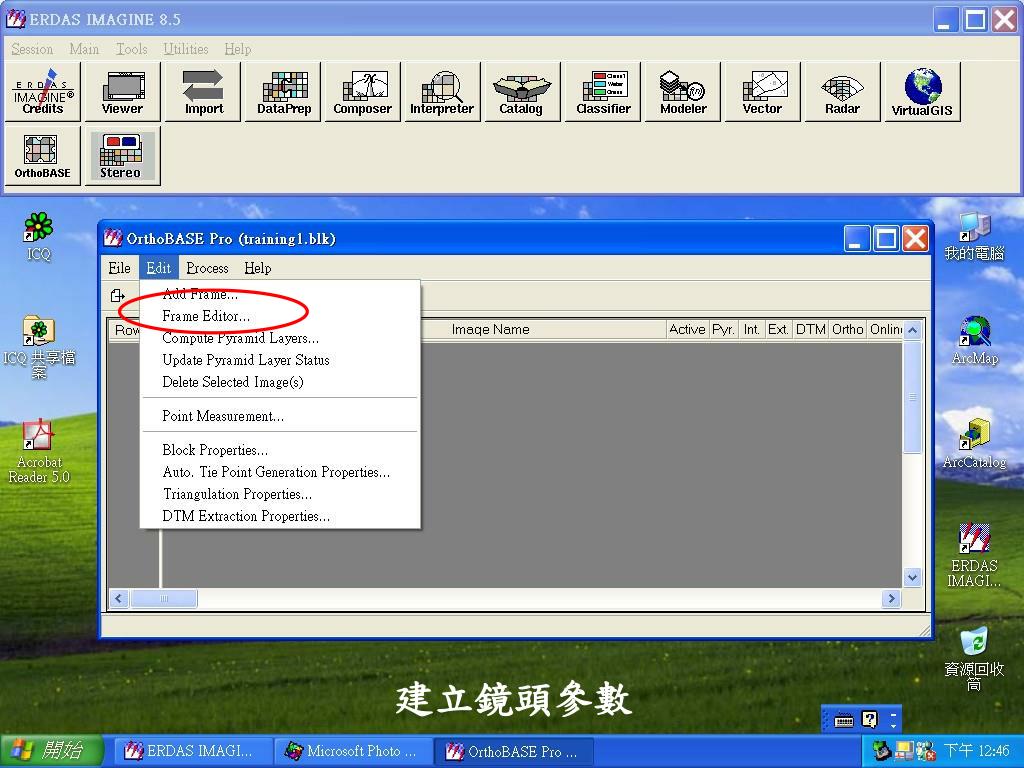Viewport: 1024px width, 768px height.
Task: Open the Session menu in ERDAS IMAGINE
Action: tap(32, 49)
